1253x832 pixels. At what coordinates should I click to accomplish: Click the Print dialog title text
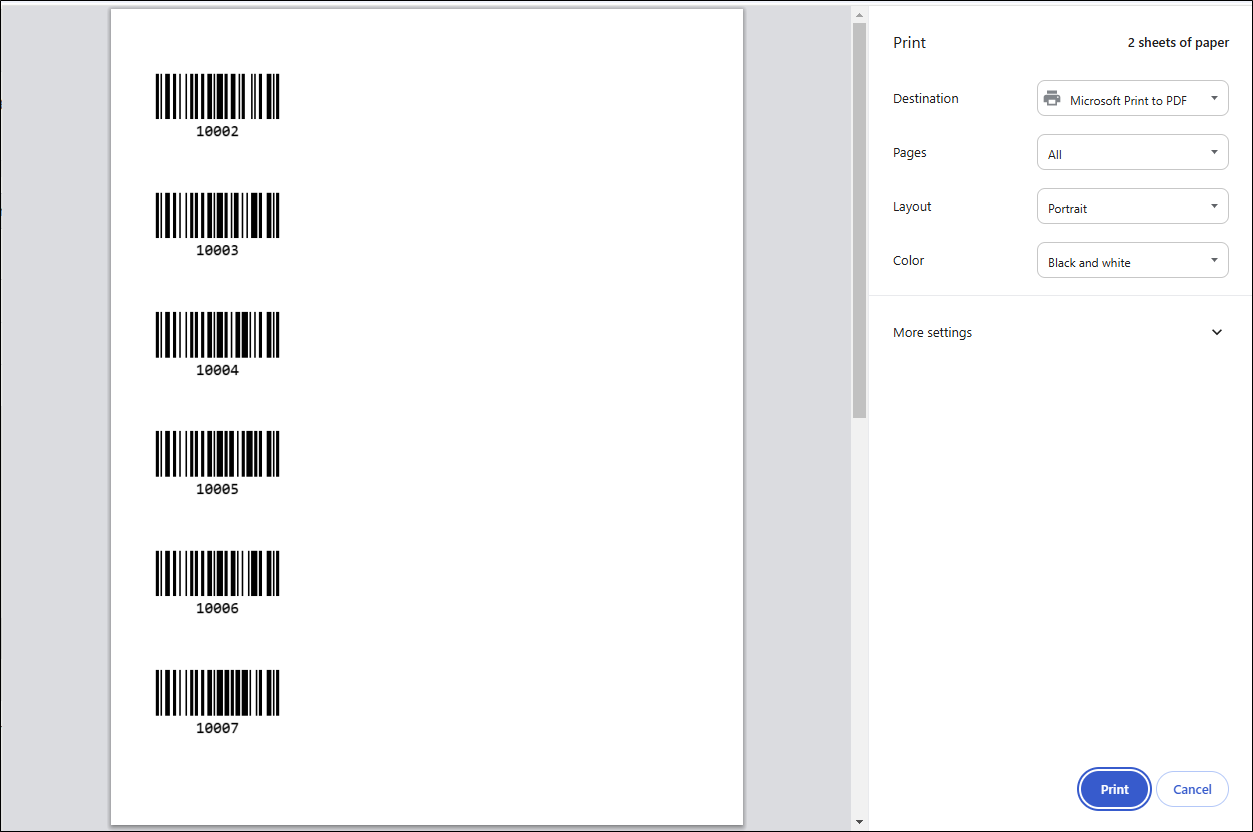coord(909,43)
